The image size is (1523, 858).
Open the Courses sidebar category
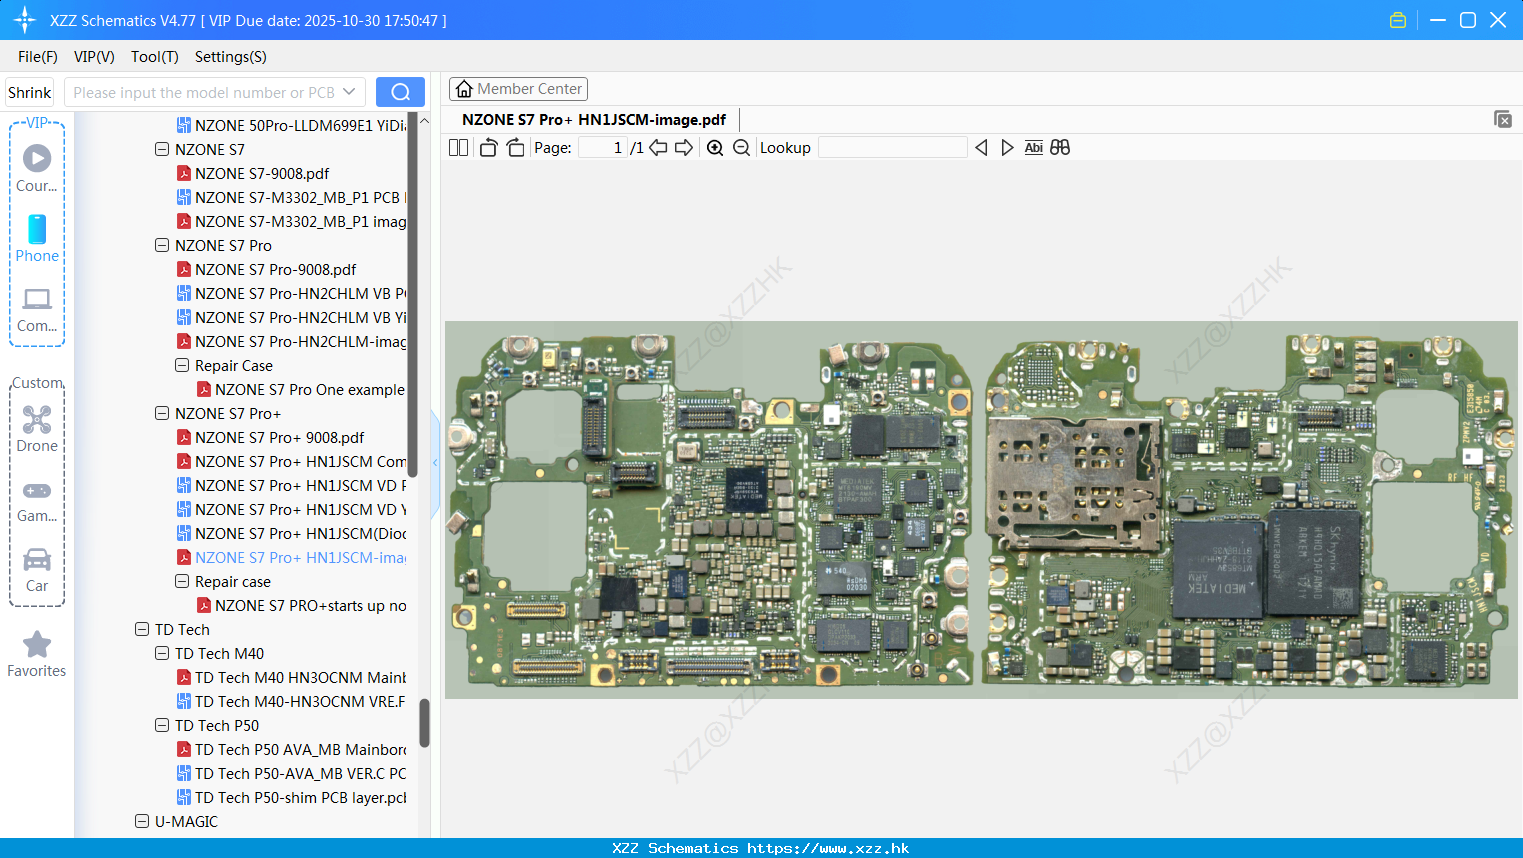tap(37, 169)
